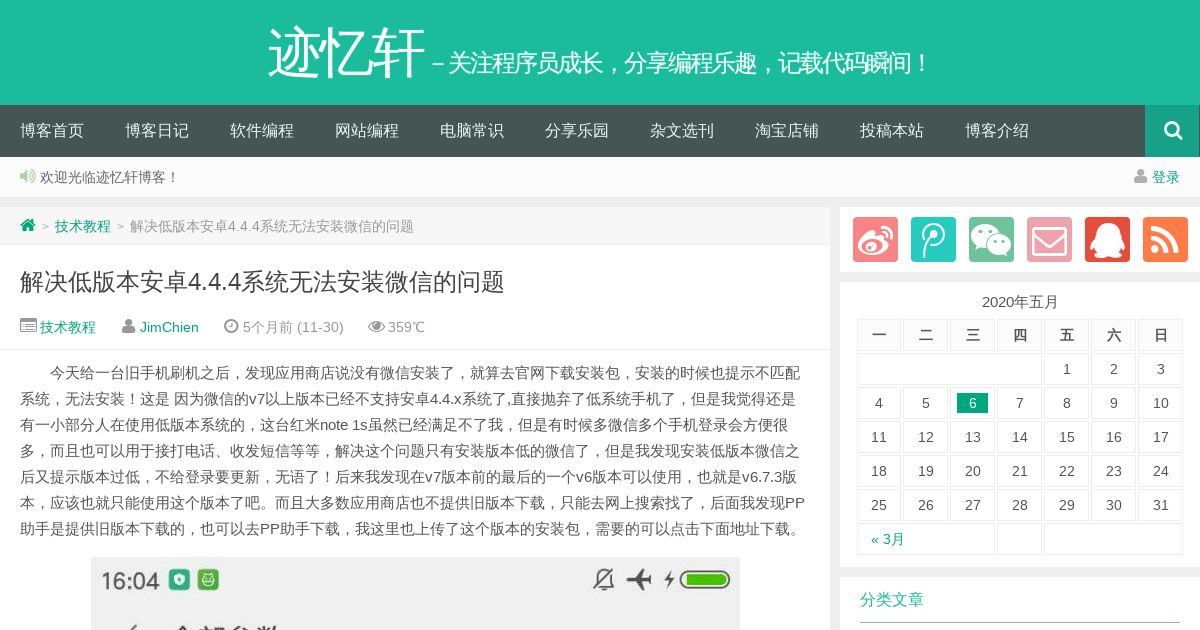Click the category list icon under title

pyautogui.click(x=28, y=326)
